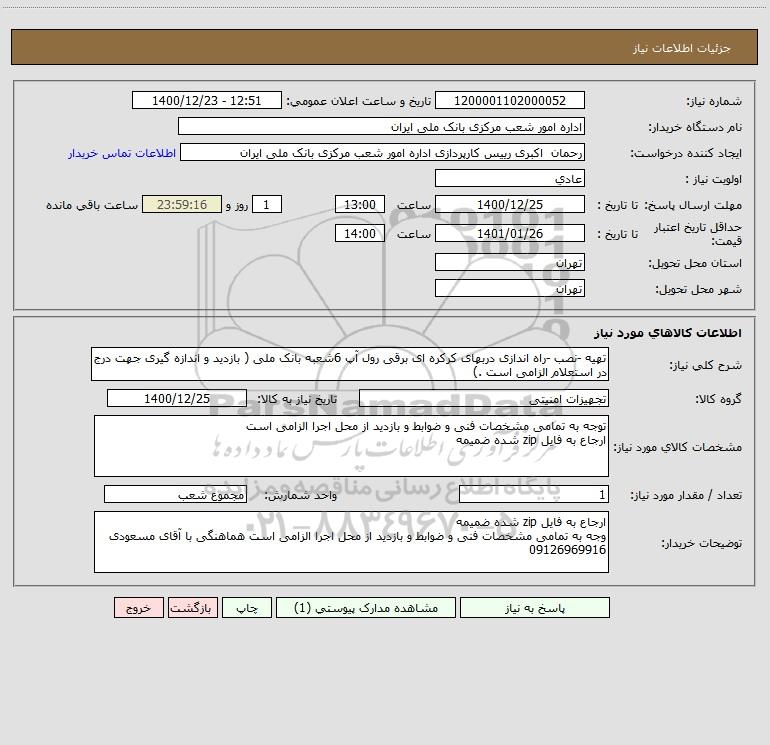Click the quantity field showing 1
Viewport: 770px width, 745px height.
pyautogui.click(x=534, y=495)
